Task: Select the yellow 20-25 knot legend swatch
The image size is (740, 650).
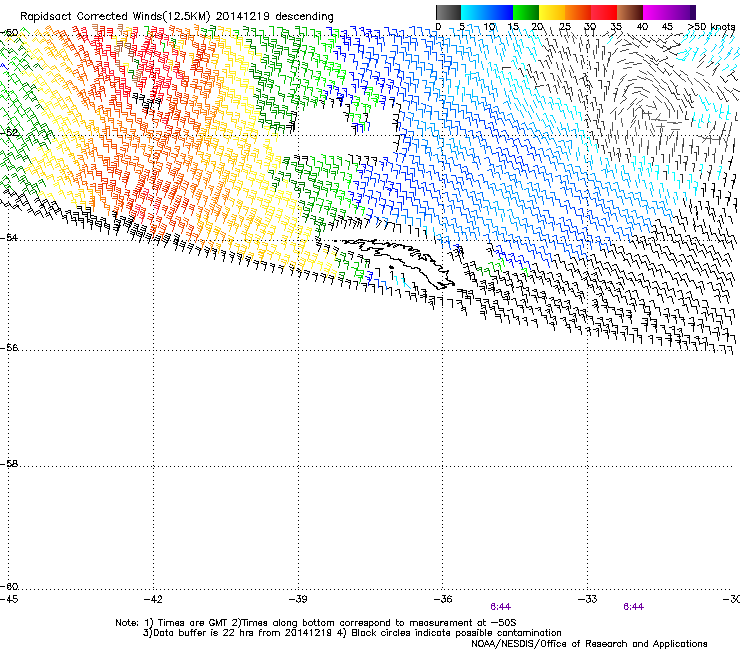Action: pyautogui.click(x=552, y=12)
